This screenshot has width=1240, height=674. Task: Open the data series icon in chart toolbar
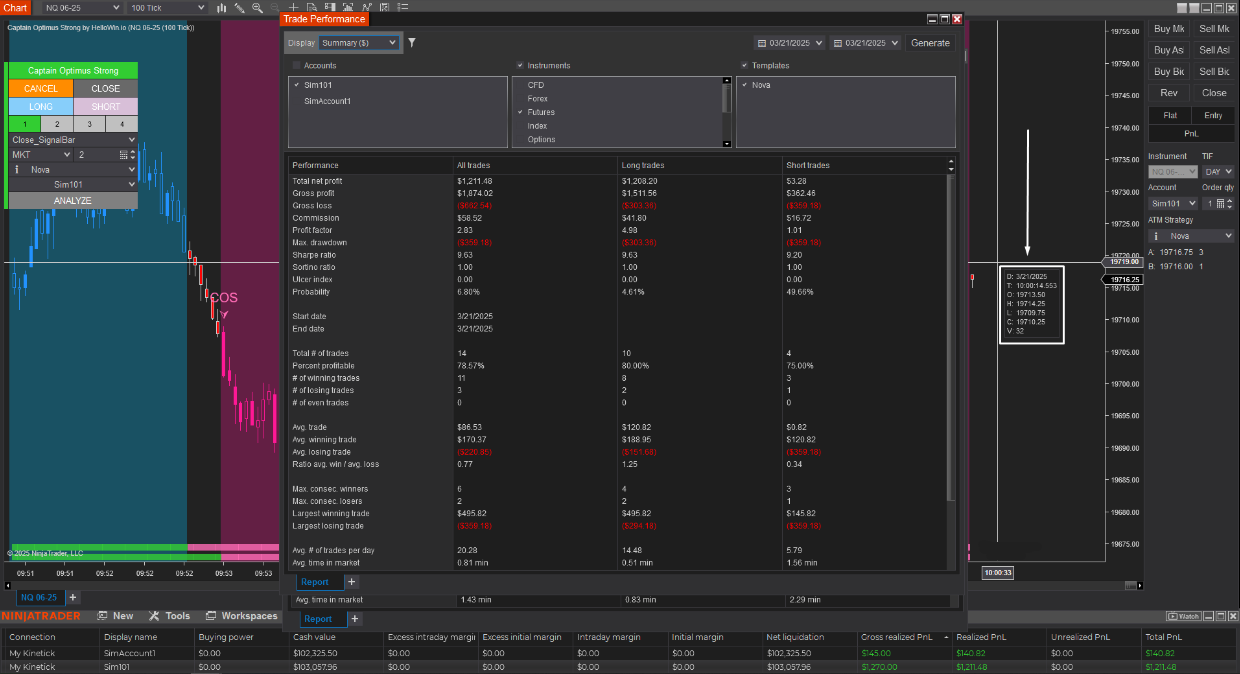click(x=348, y=7)
